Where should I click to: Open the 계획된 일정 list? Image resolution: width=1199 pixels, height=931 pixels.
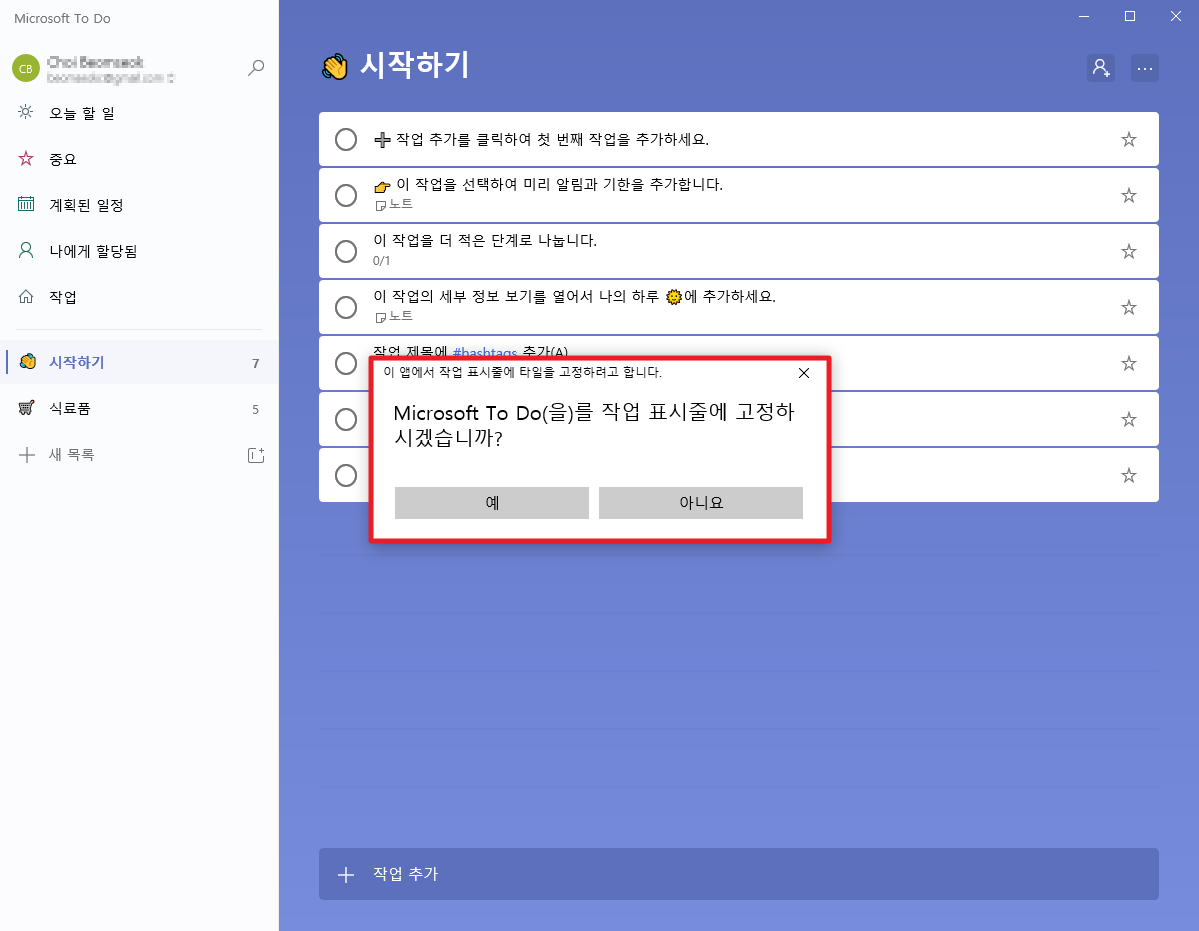click(139, 205)
